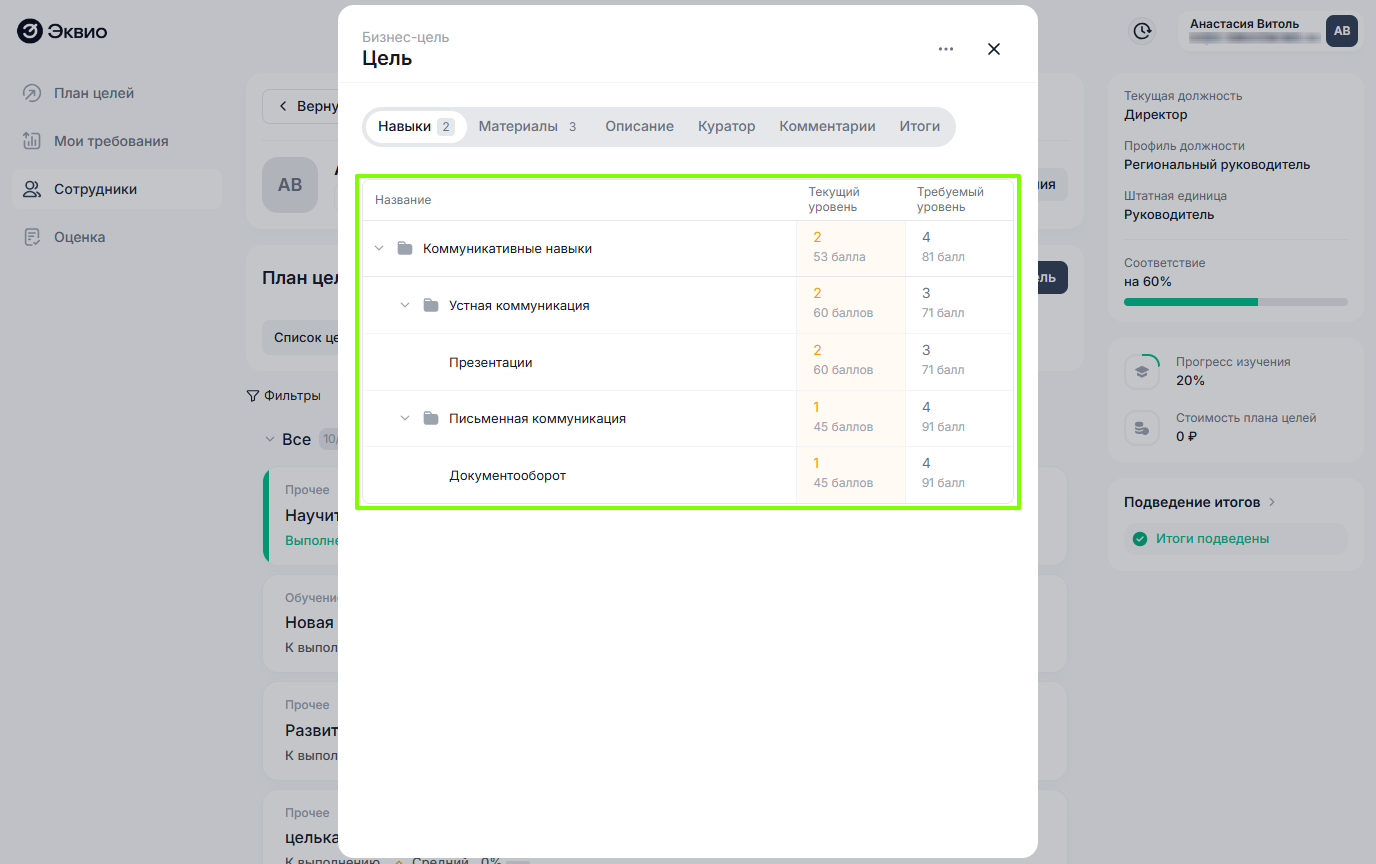Select Презентации skill row

pos(687,362)
